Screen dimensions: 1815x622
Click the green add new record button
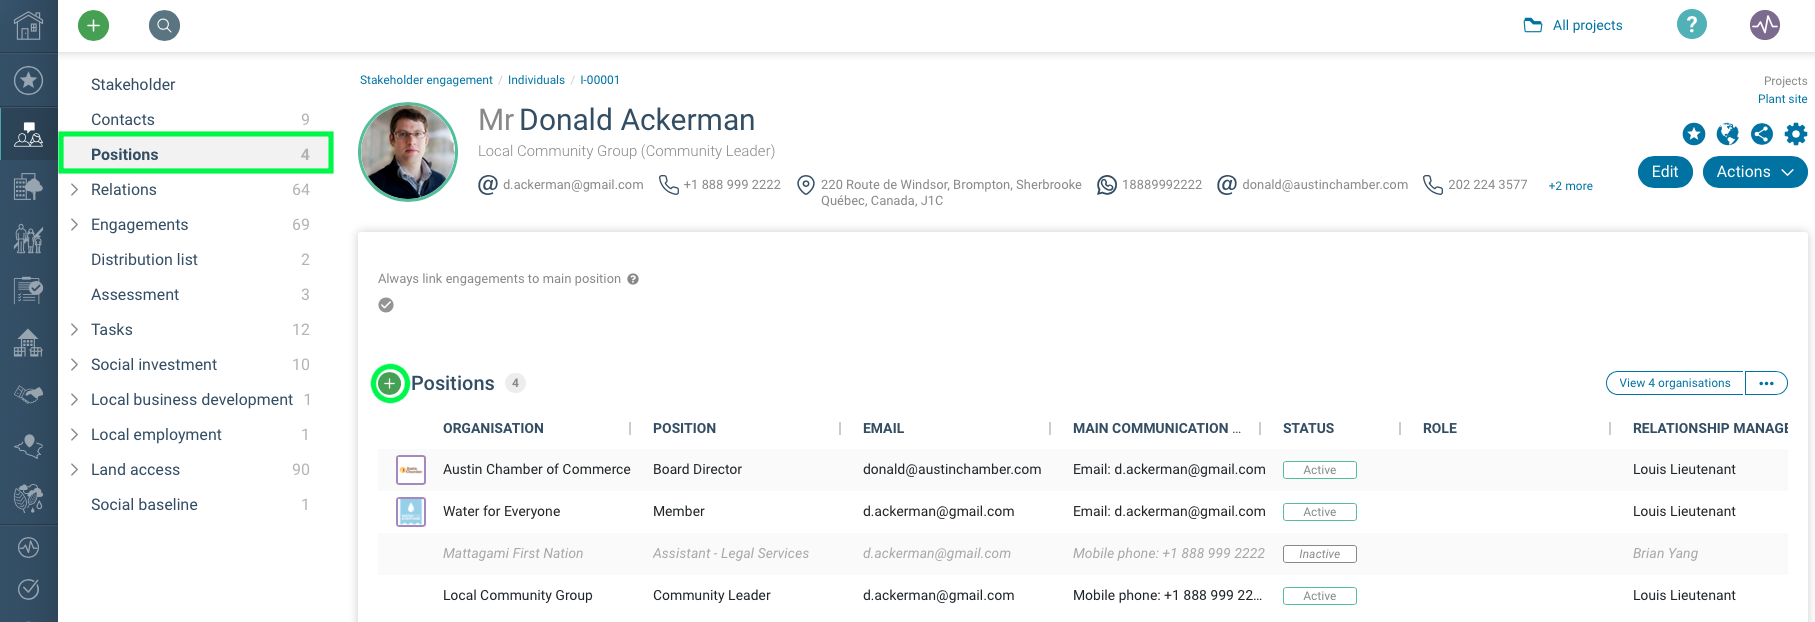[93, 25]
